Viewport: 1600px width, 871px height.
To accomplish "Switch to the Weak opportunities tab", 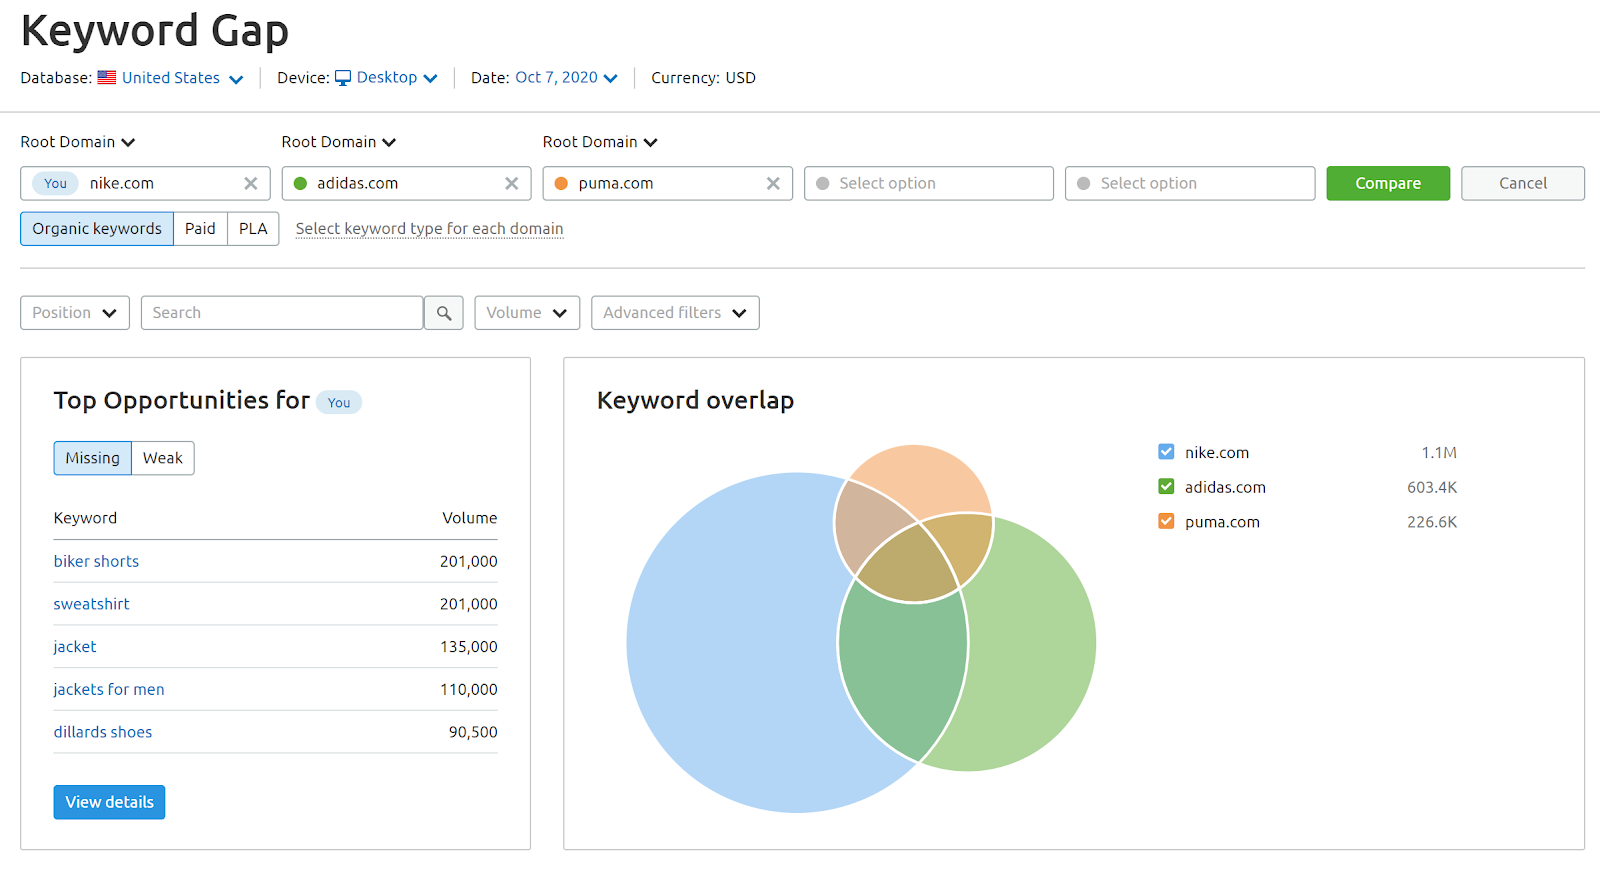I will point(163,458).
